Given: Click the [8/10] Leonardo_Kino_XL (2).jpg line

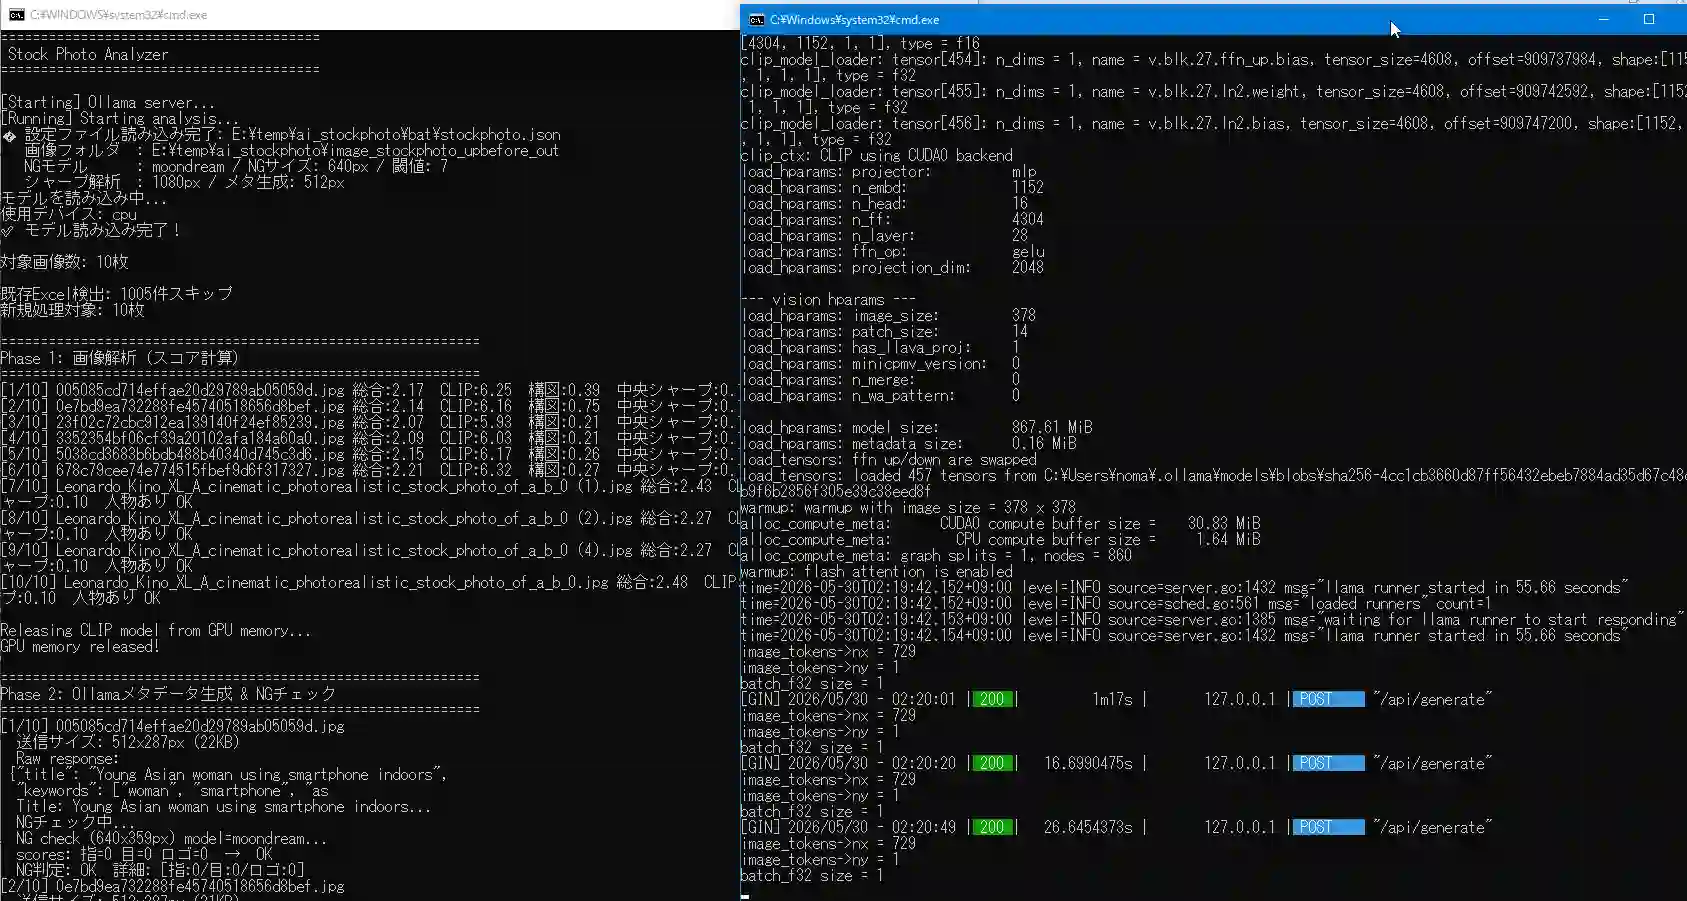Looking at the screenshot, I should pyautogui.click(x=368, y=518).
